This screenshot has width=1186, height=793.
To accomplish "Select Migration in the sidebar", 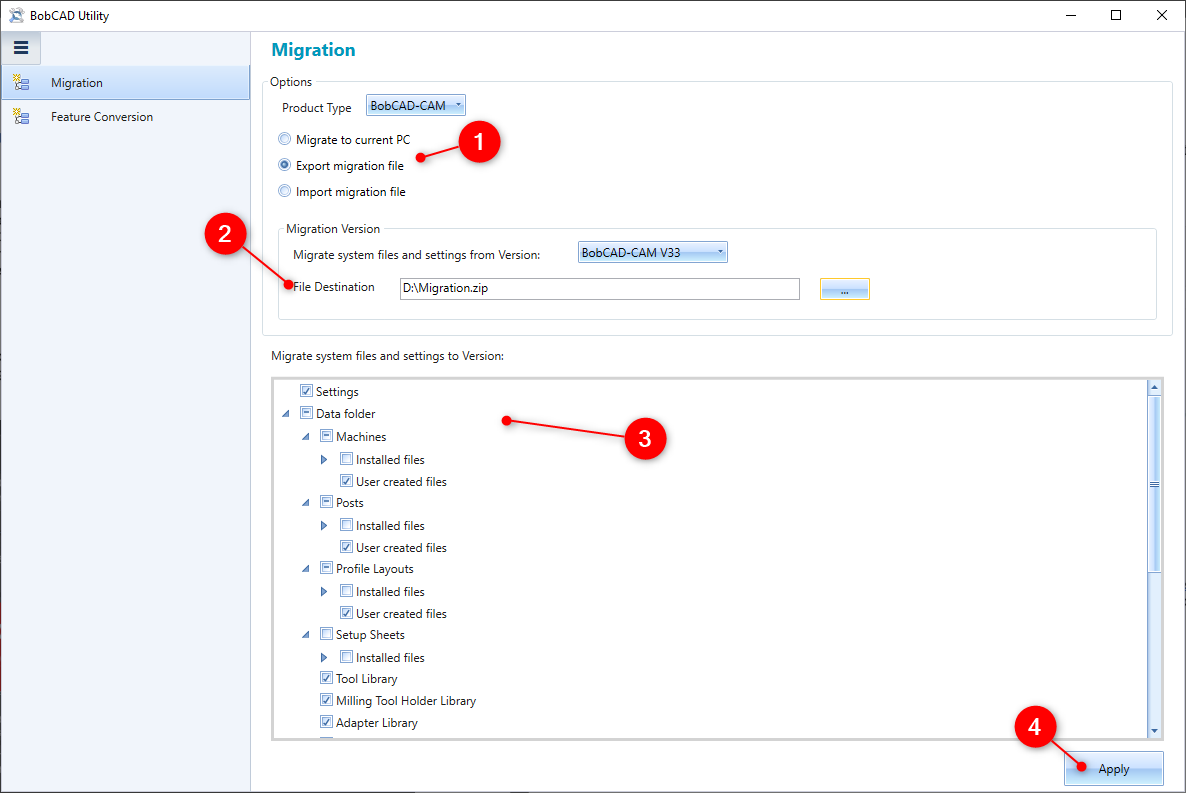I will (x=125, y=82).
